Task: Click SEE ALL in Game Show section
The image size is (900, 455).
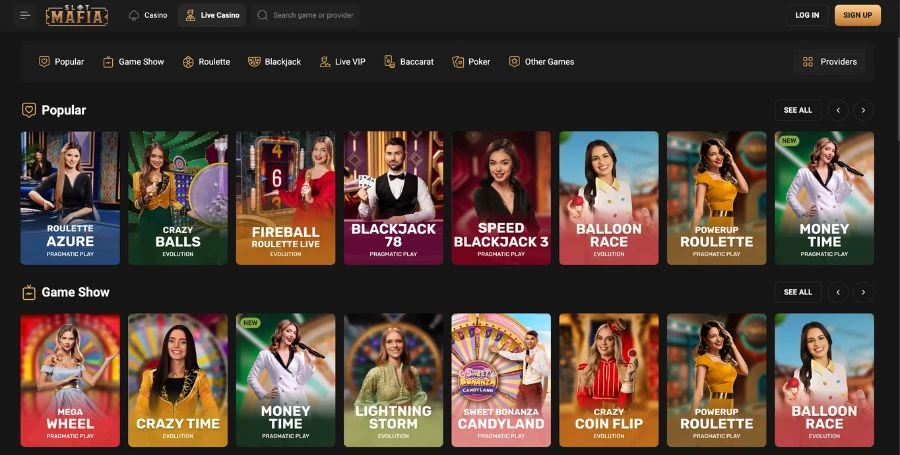Action: (x=798, y=292)
